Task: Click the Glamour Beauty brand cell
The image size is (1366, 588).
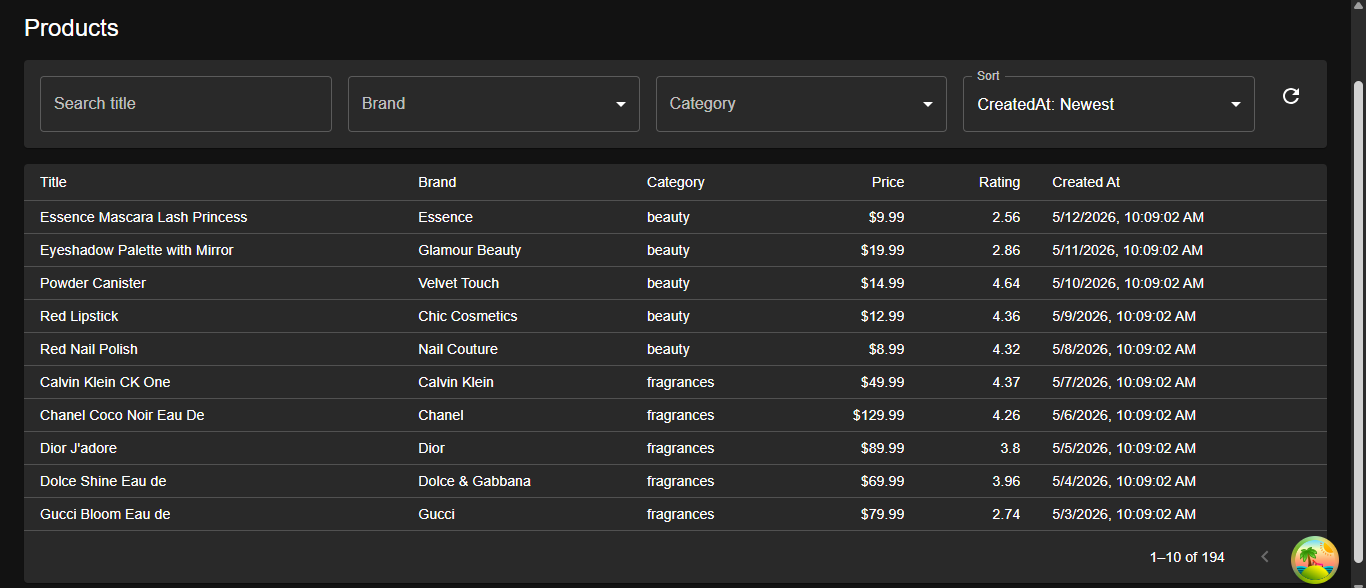Action: (470, 250)
